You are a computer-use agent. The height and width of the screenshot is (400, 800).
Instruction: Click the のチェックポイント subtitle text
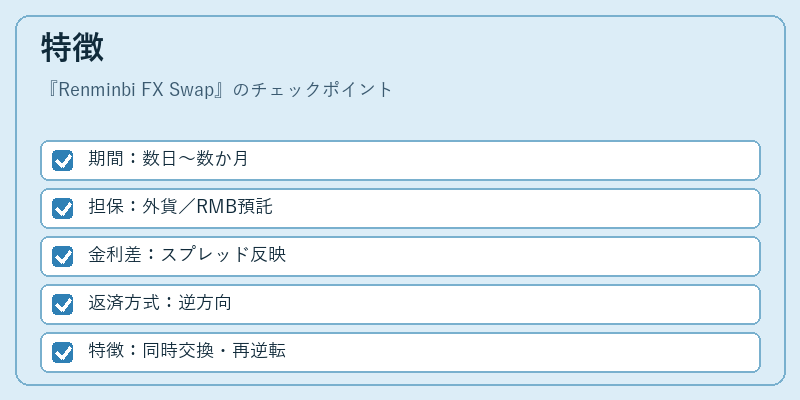(313, 90)
